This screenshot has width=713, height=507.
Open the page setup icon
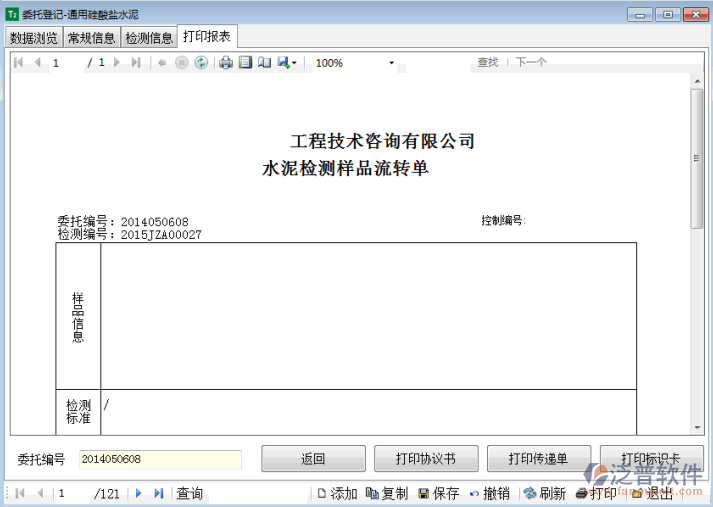(264, 63)
